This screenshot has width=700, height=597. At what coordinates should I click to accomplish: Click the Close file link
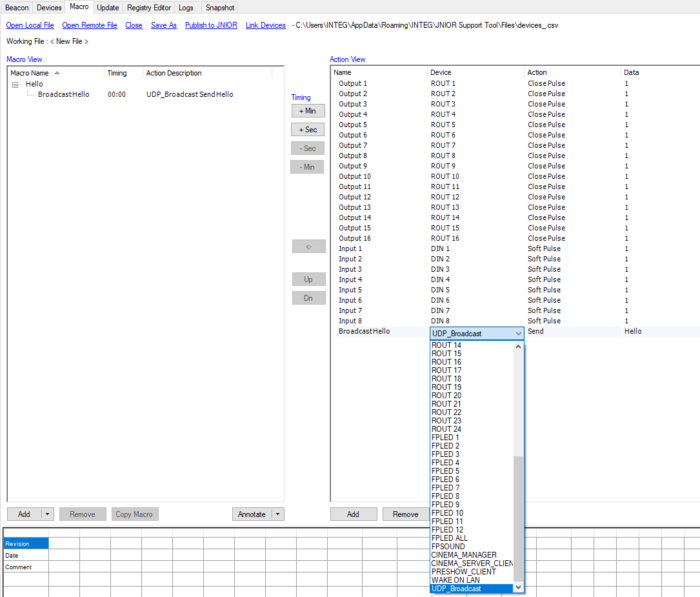click(133, 25)
